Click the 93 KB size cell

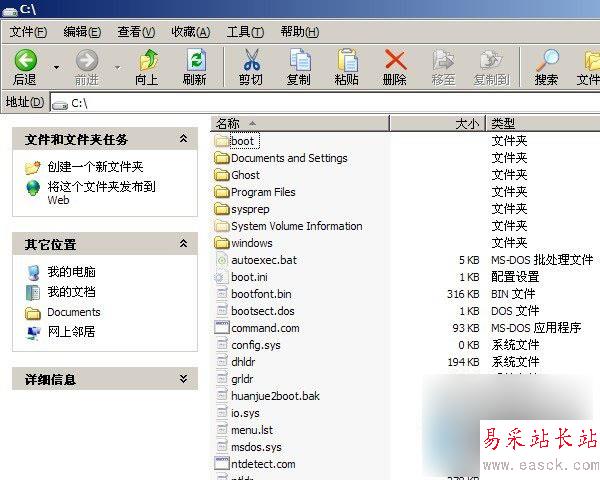466,328
